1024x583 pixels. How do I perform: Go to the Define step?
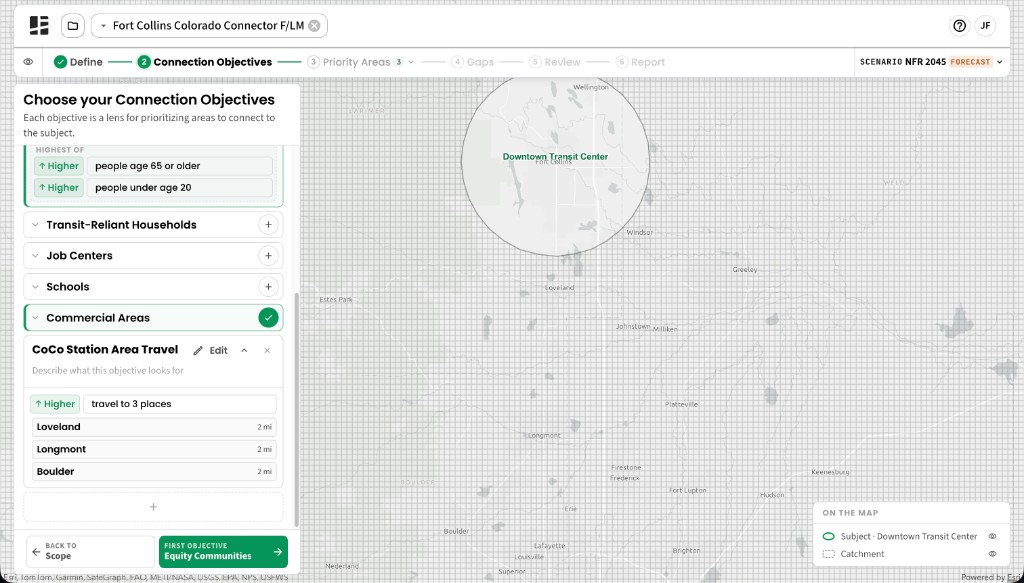(x=78, y=62)
